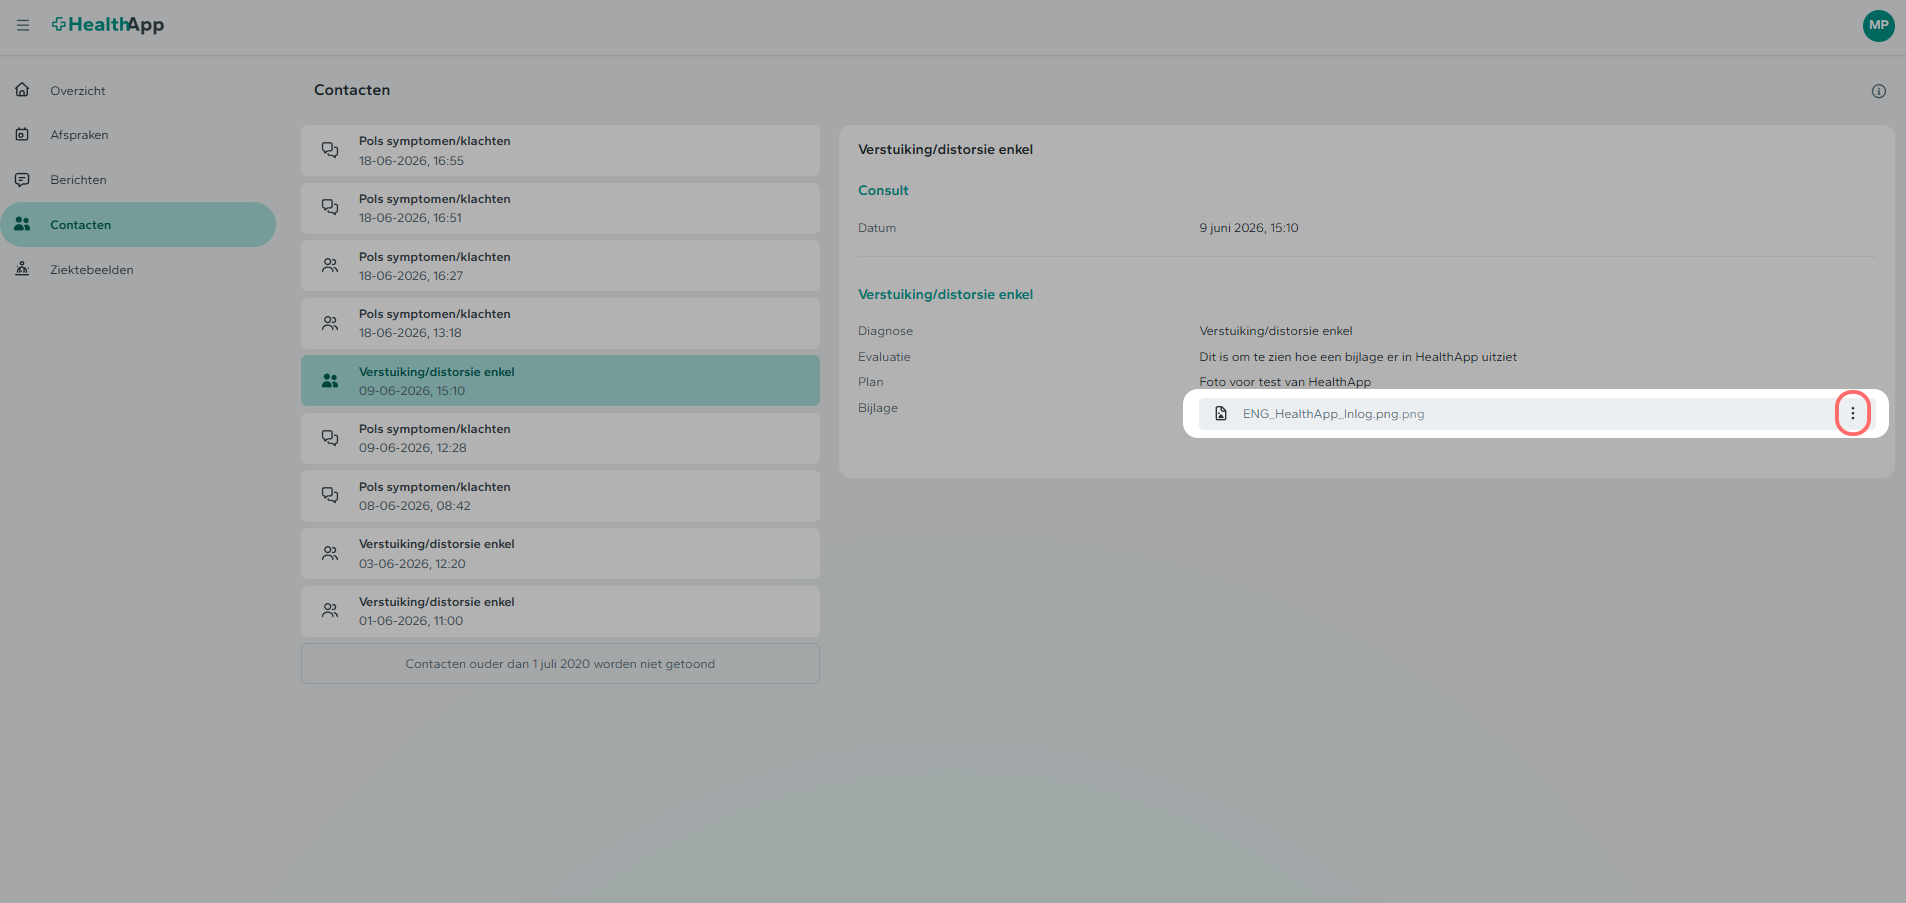1906x903 pixels.
Task: Open the hamburger navigation menu
Action: click(23, 25)
